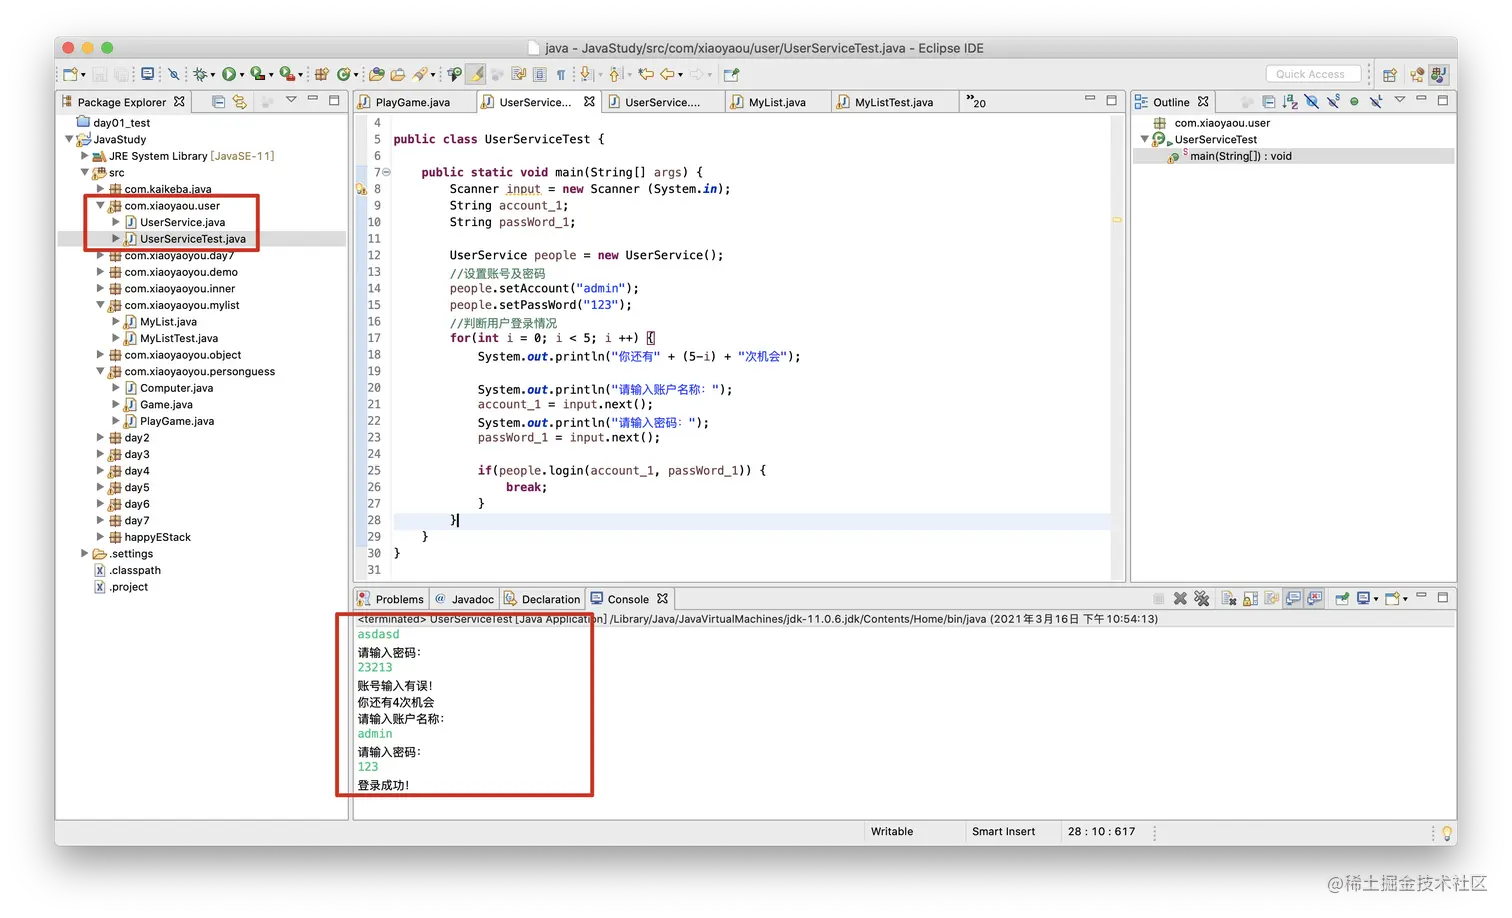Minimize the Console view panel
Screen dimensions: 1512x918
point(1421,596)
